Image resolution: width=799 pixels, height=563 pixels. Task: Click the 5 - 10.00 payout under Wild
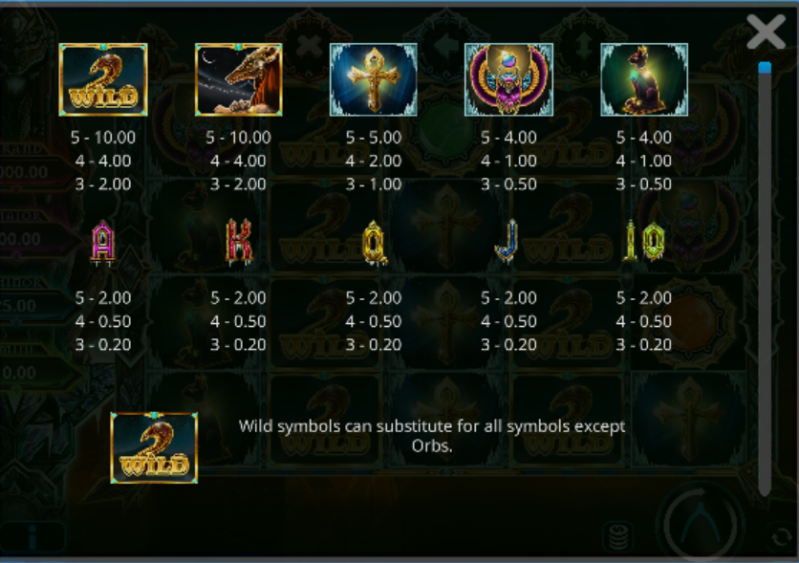103,137
